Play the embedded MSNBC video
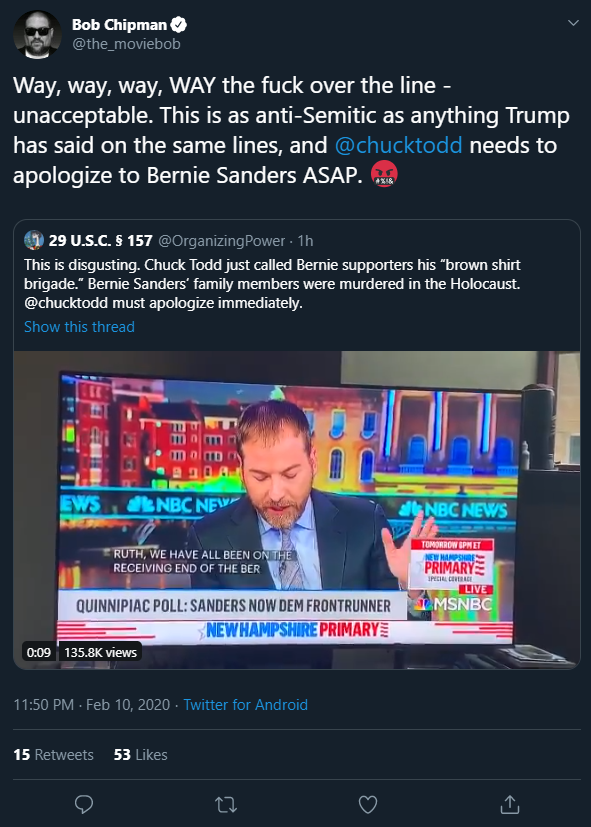This screenshot has width=591, height=827. point(297,510)
